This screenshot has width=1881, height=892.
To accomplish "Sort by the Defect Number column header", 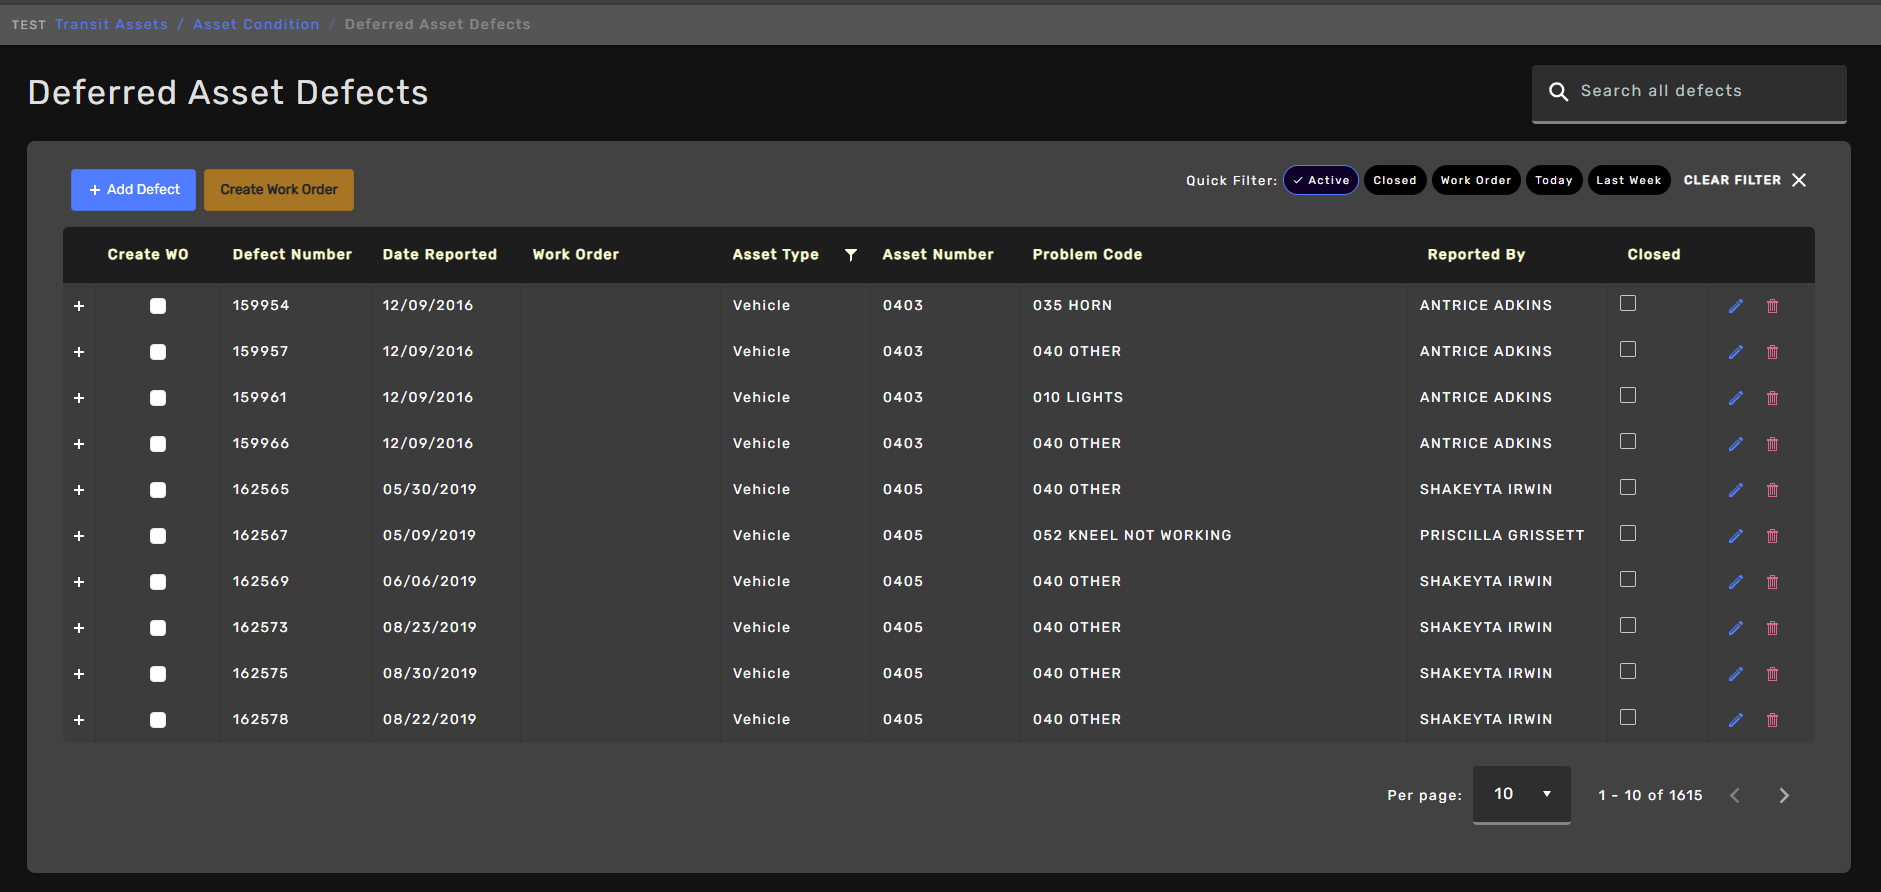I will (x=292, y=255).
